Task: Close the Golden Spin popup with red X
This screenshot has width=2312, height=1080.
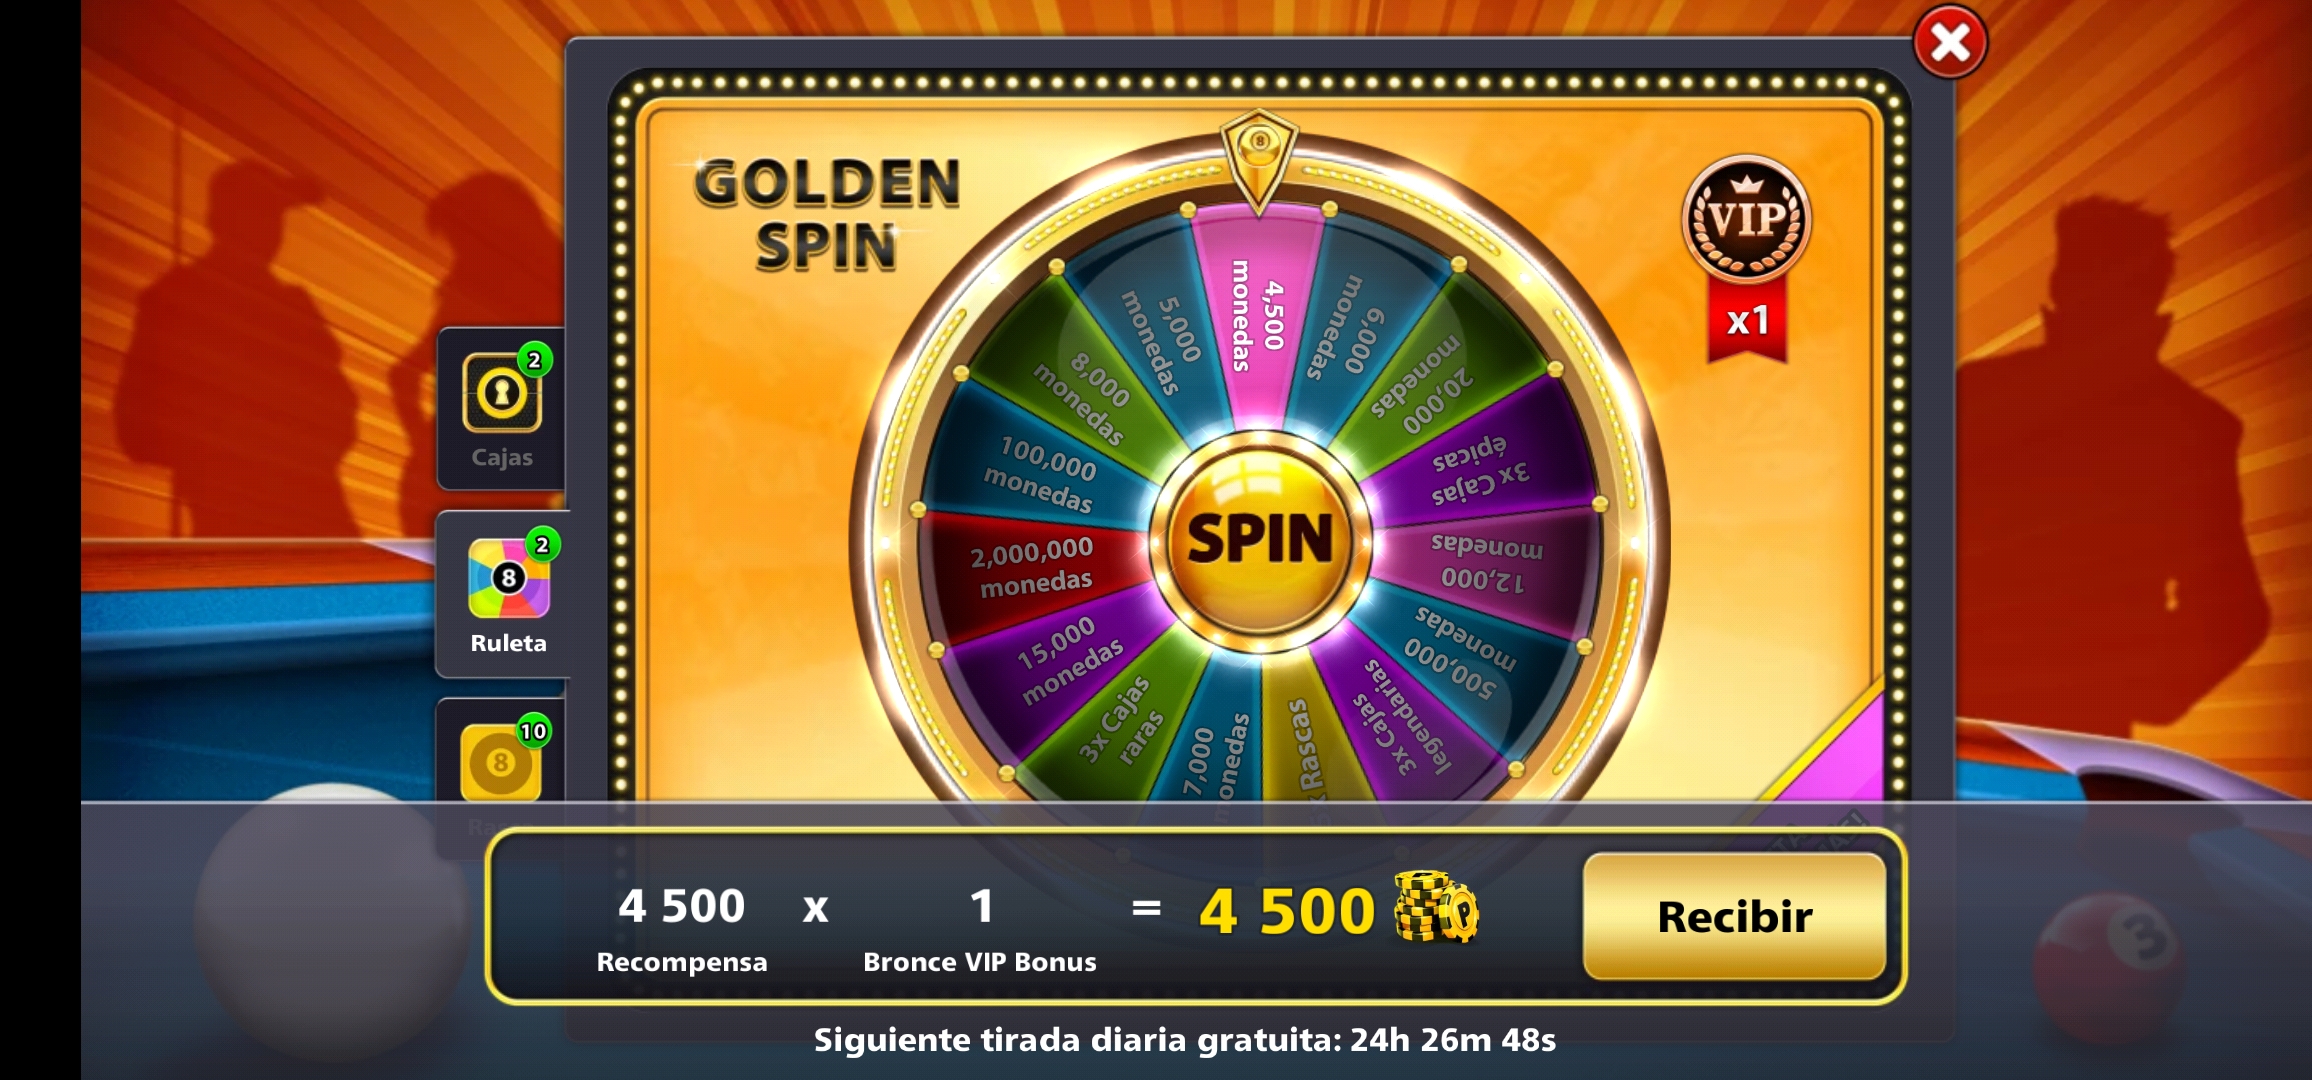Action: [x=1950, y=43]
